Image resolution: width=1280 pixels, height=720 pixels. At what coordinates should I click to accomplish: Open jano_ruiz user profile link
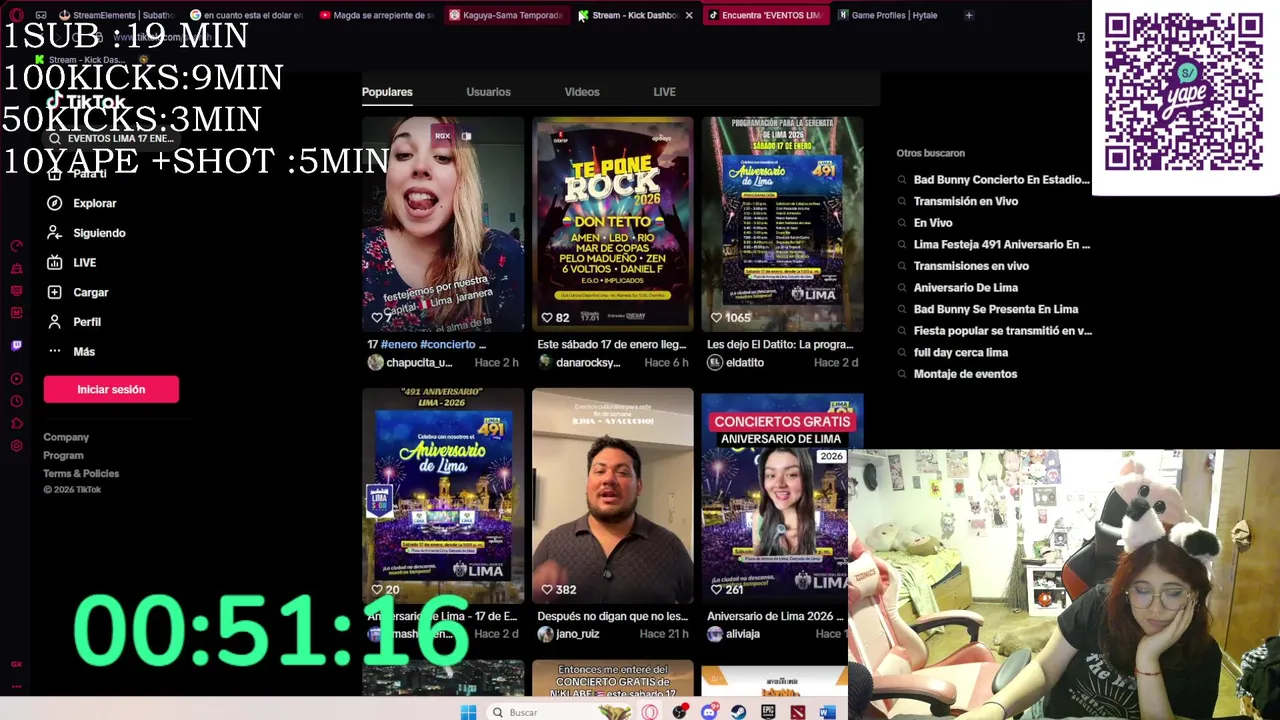578,634
